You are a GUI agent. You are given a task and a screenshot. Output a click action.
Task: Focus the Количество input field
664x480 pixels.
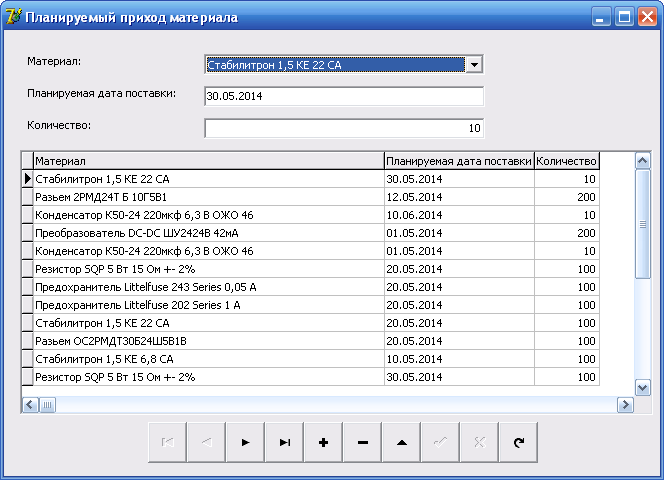click(343, 128)
